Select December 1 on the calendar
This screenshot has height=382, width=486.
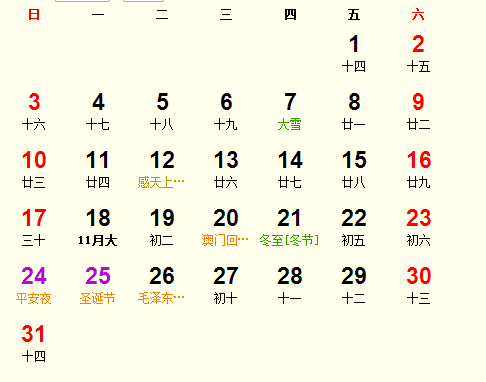point(354,53)
